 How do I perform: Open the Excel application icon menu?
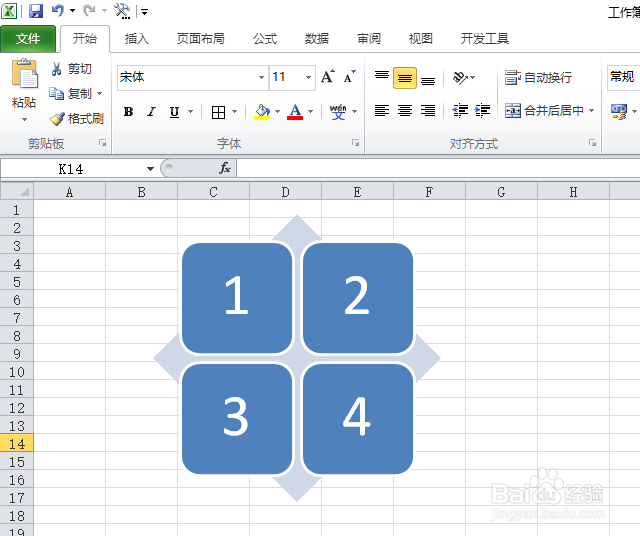9,11
